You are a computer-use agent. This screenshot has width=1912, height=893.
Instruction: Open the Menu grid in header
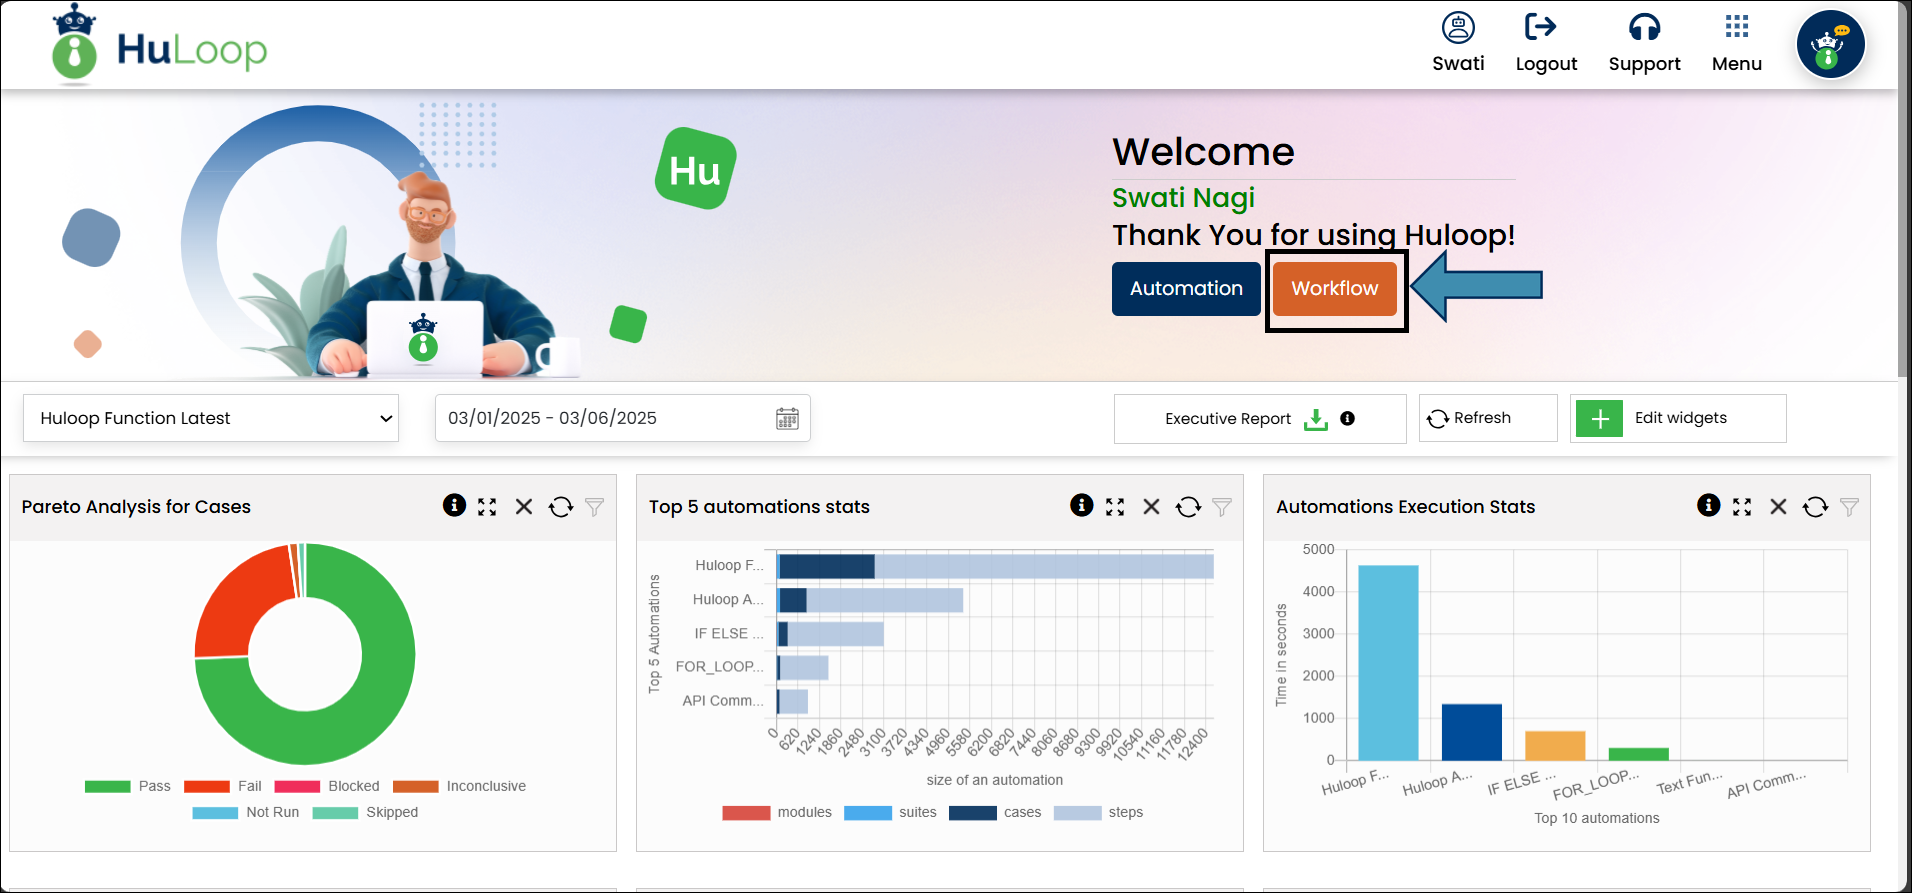click(1737, 27)
